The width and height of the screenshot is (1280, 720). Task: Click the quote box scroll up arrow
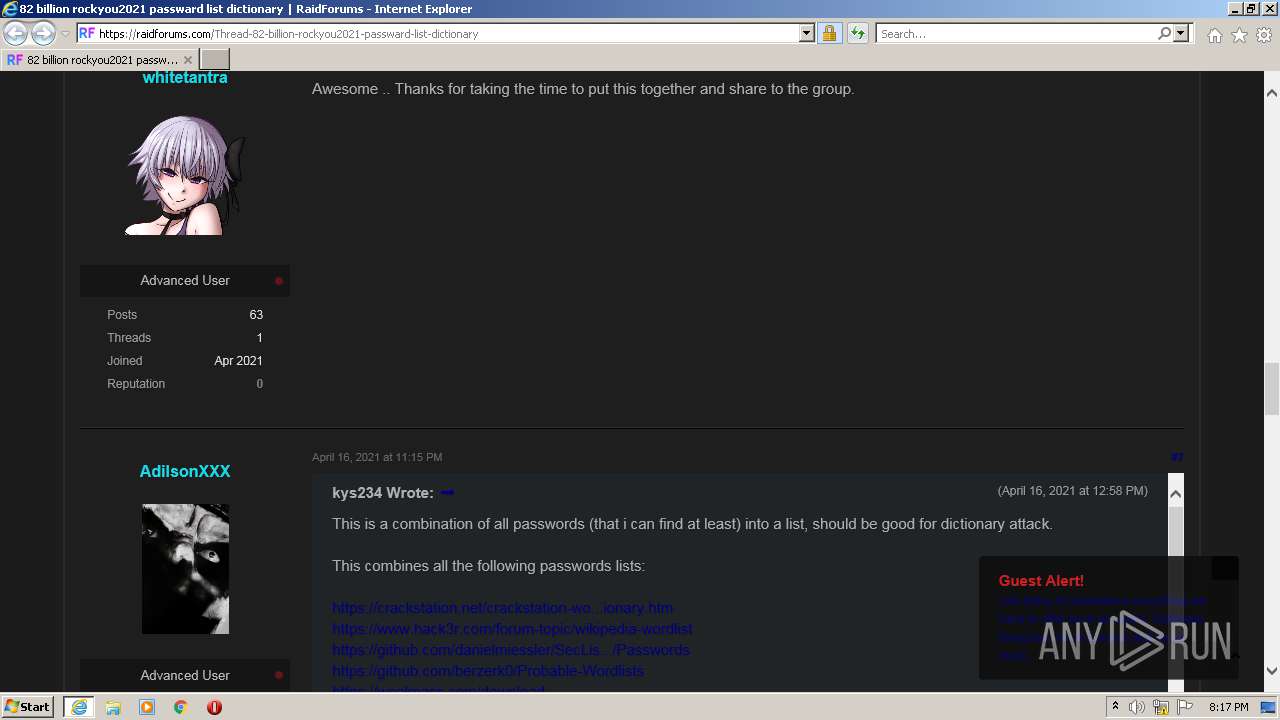[1176, 493]
